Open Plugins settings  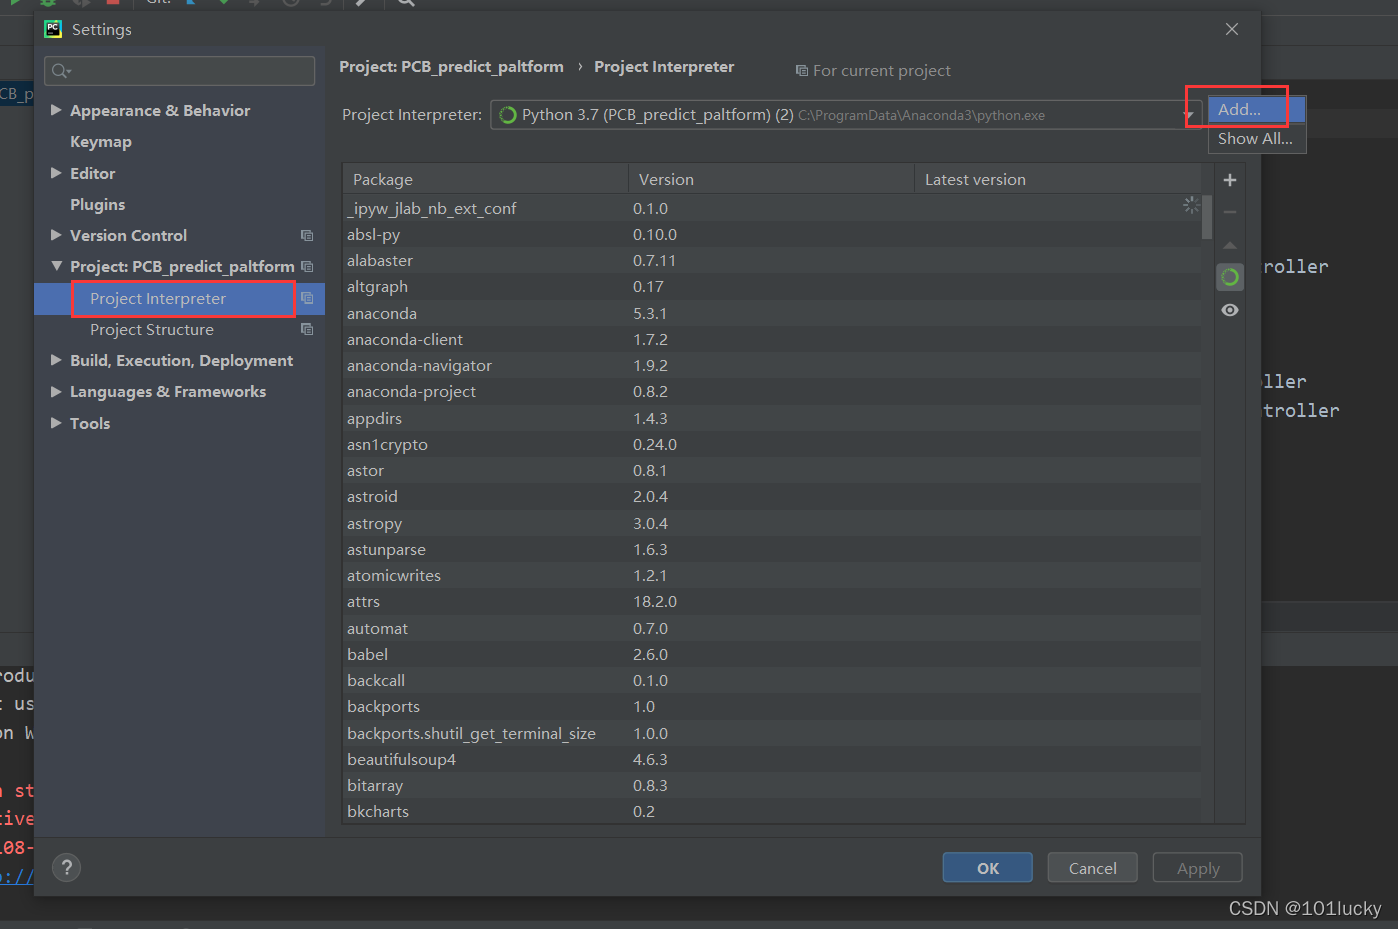(x=97, y=204)
